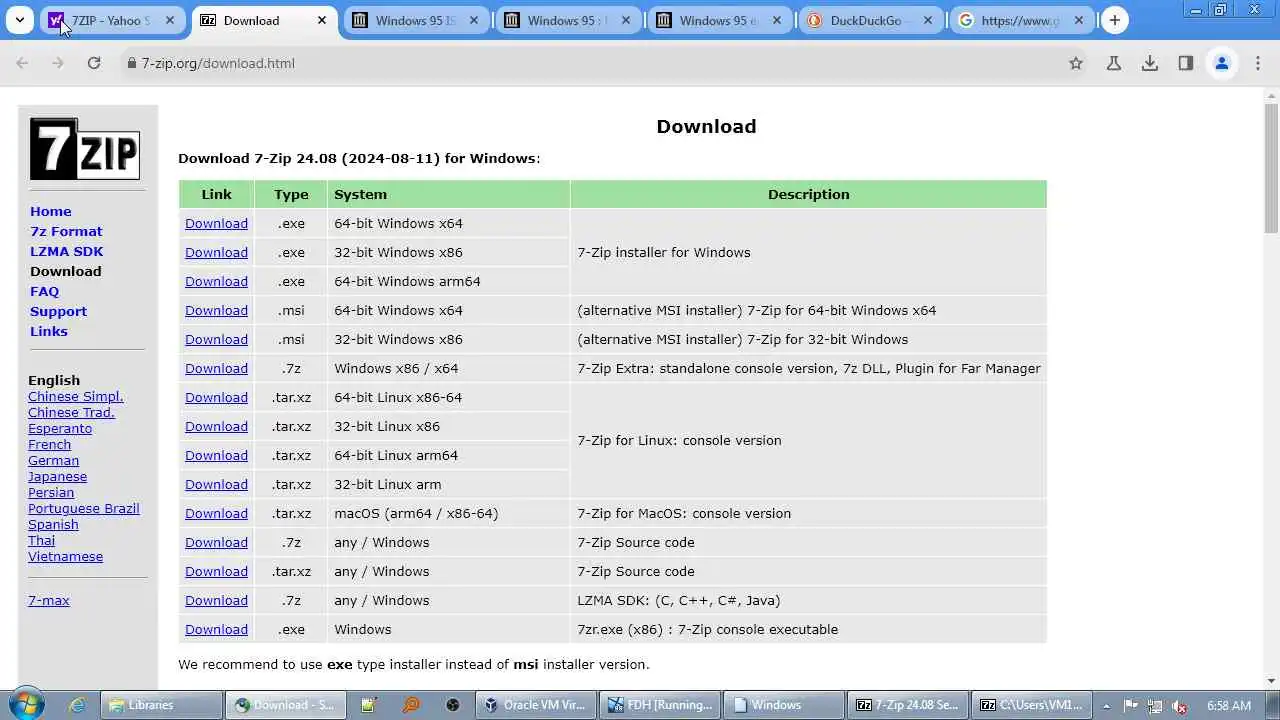Click the page vertical scrollbar thumb

coord(1271,168)
